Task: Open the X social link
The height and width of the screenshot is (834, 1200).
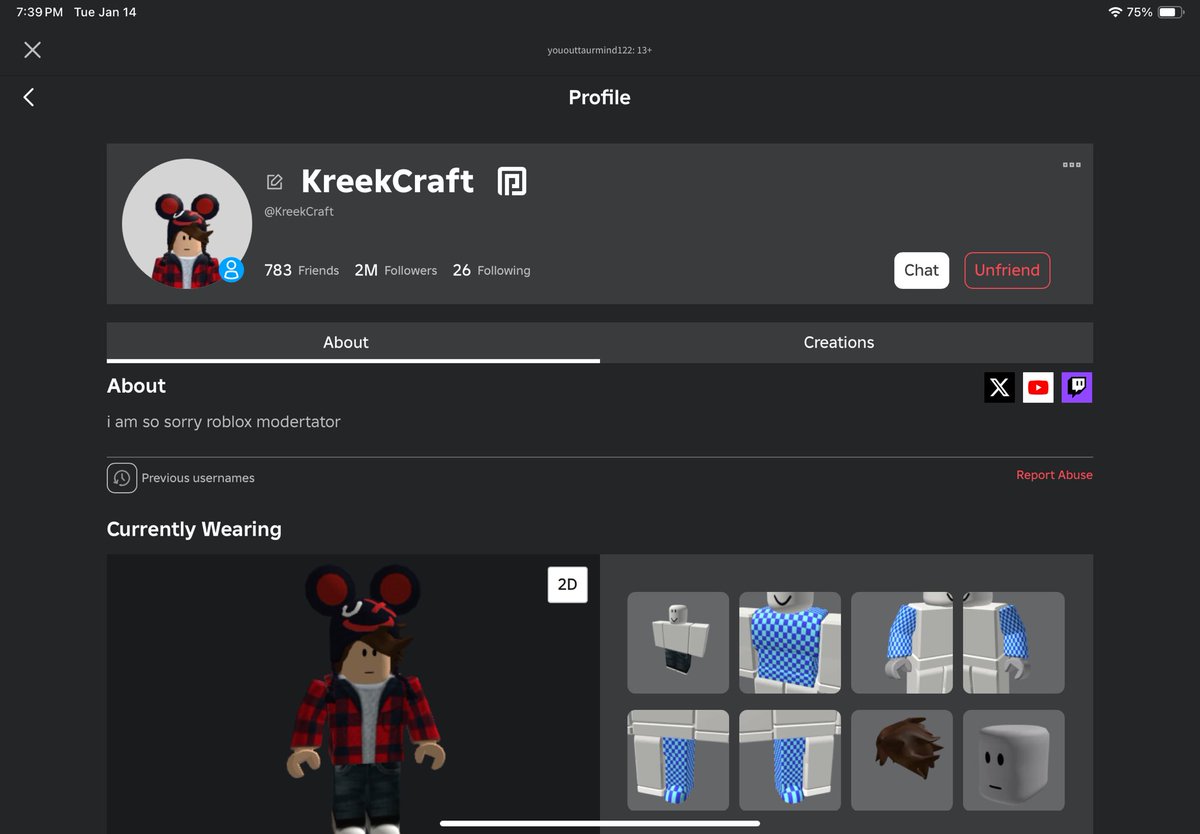Action: coord(999,387)
